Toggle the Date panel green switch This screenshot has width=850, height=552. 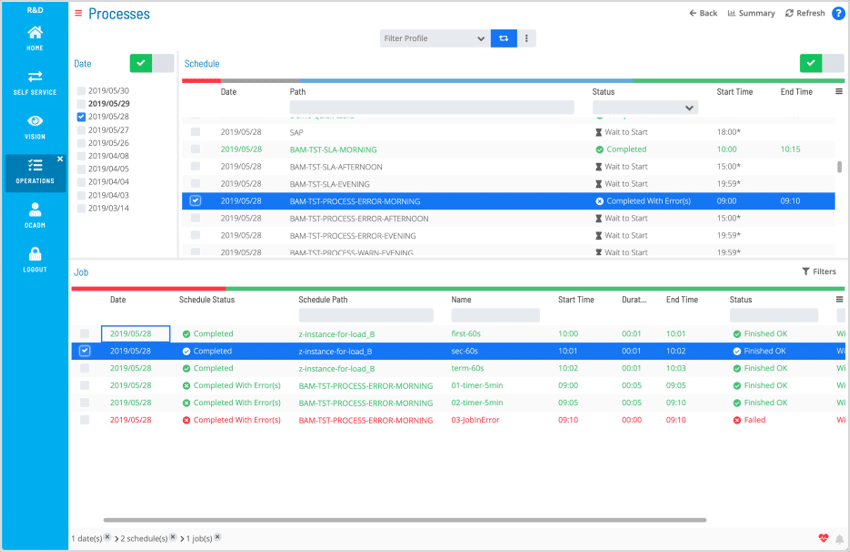[152, 63]
